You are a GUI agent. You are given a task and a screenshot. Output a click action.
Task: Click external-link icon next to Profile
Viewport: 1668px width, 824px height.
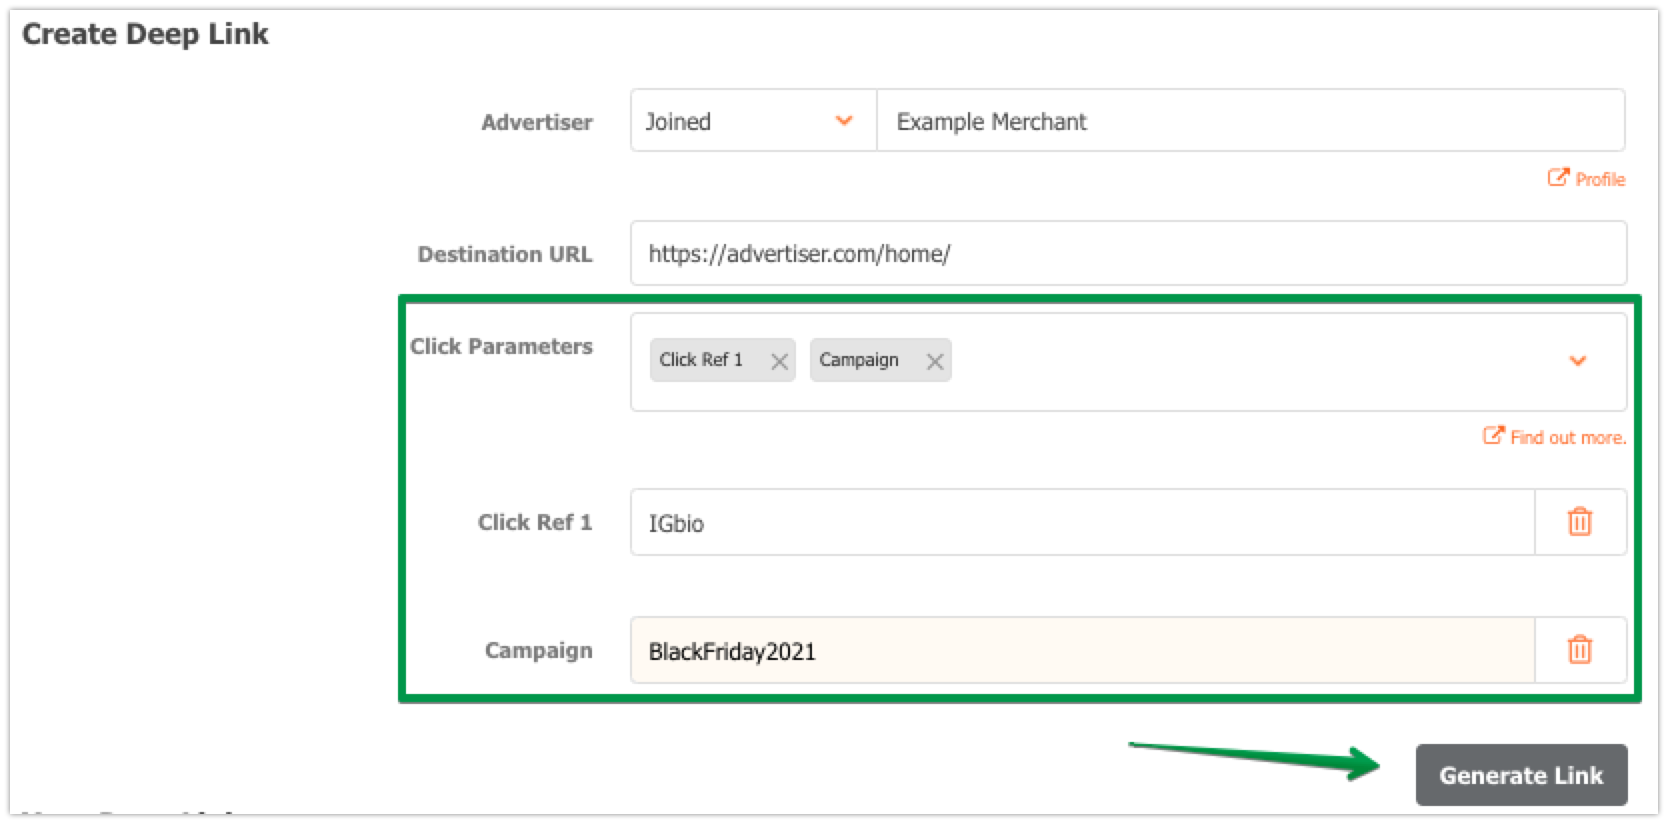1558,178
